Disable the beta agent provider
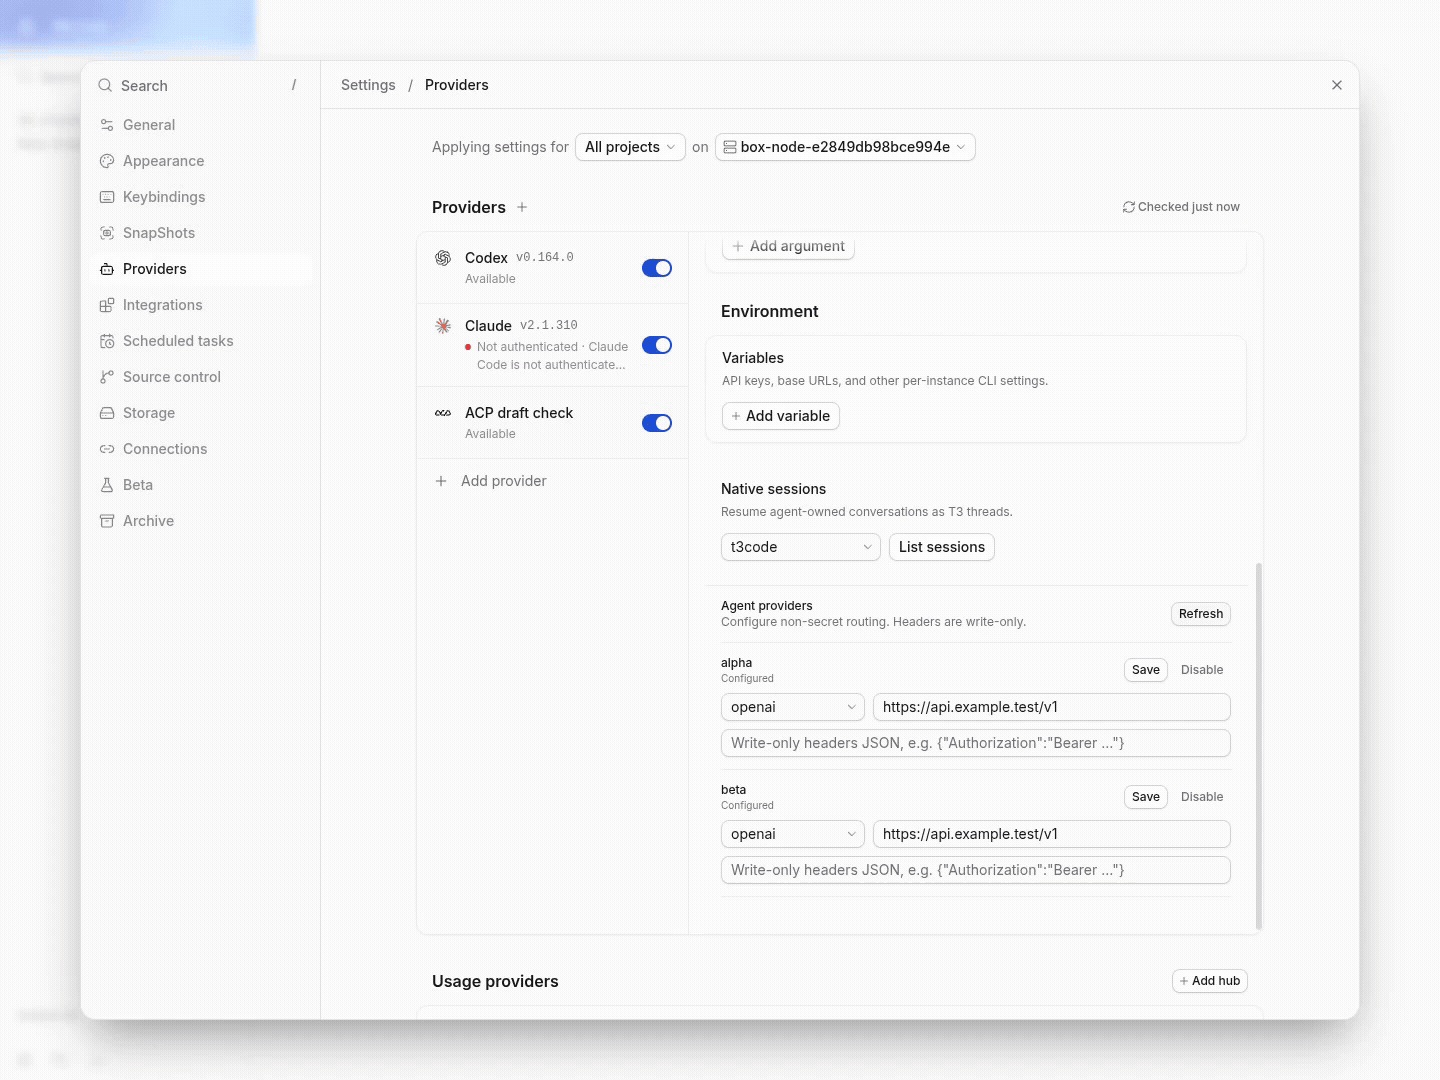 (1202, 797)
